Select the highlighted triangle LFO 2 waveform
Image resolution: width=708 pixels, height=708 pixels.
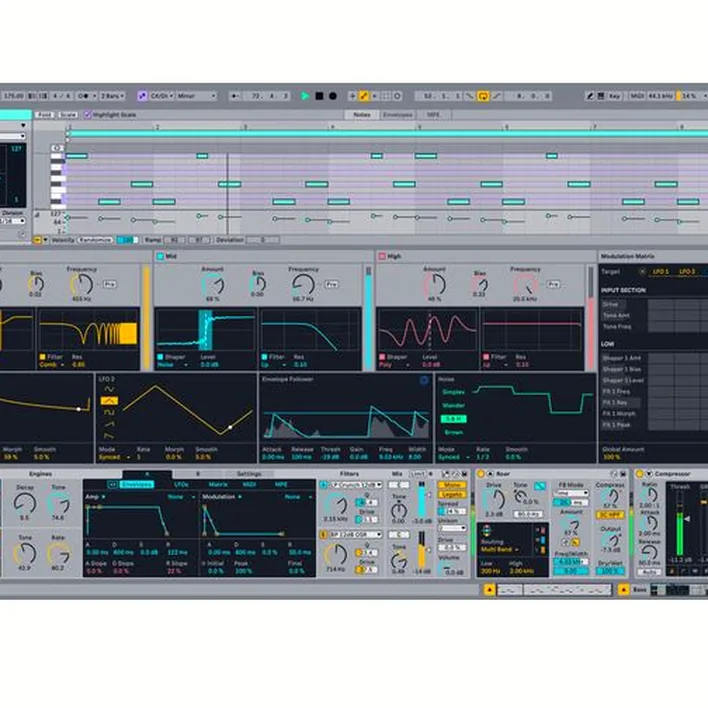click(109, 401)
